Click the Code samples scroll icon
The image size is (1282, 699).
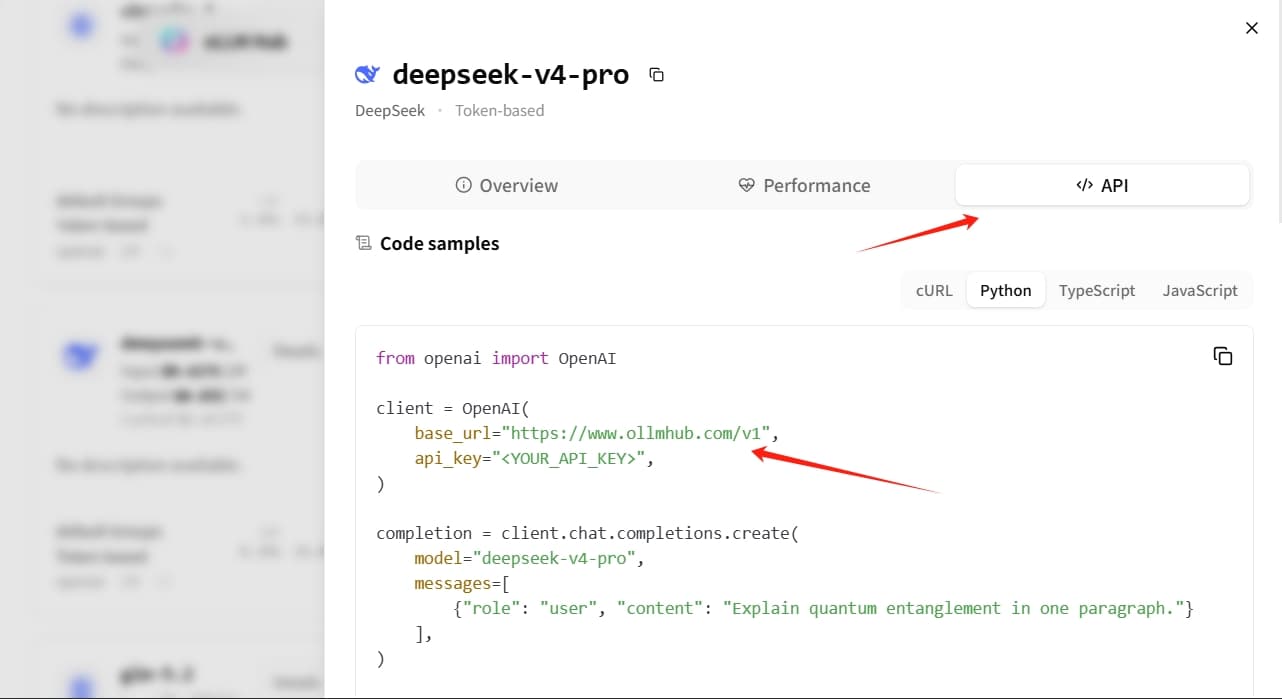click(x=363, y=243)
